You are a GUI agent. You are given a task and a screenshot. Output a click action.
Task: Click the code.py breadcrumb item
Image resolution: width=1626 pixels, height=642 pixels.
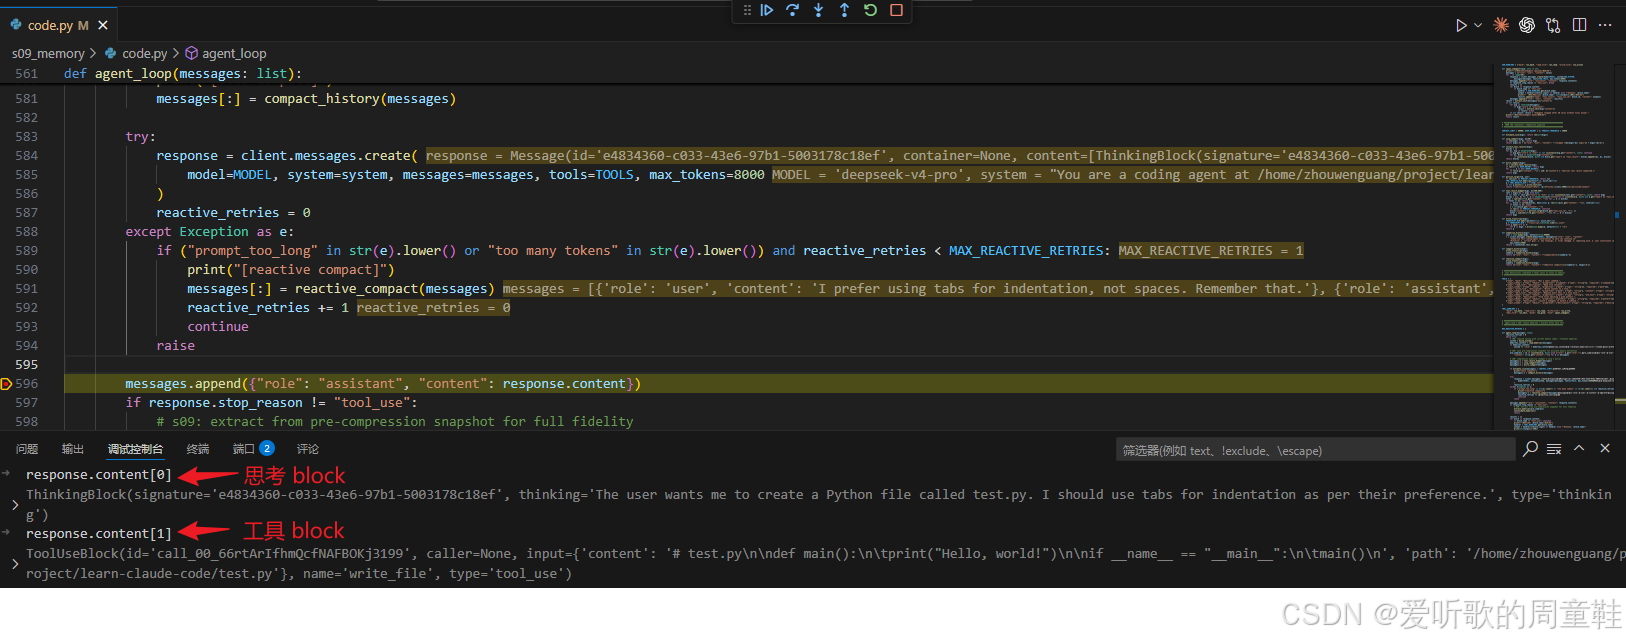pyautogui.click(x=136, y=53)
